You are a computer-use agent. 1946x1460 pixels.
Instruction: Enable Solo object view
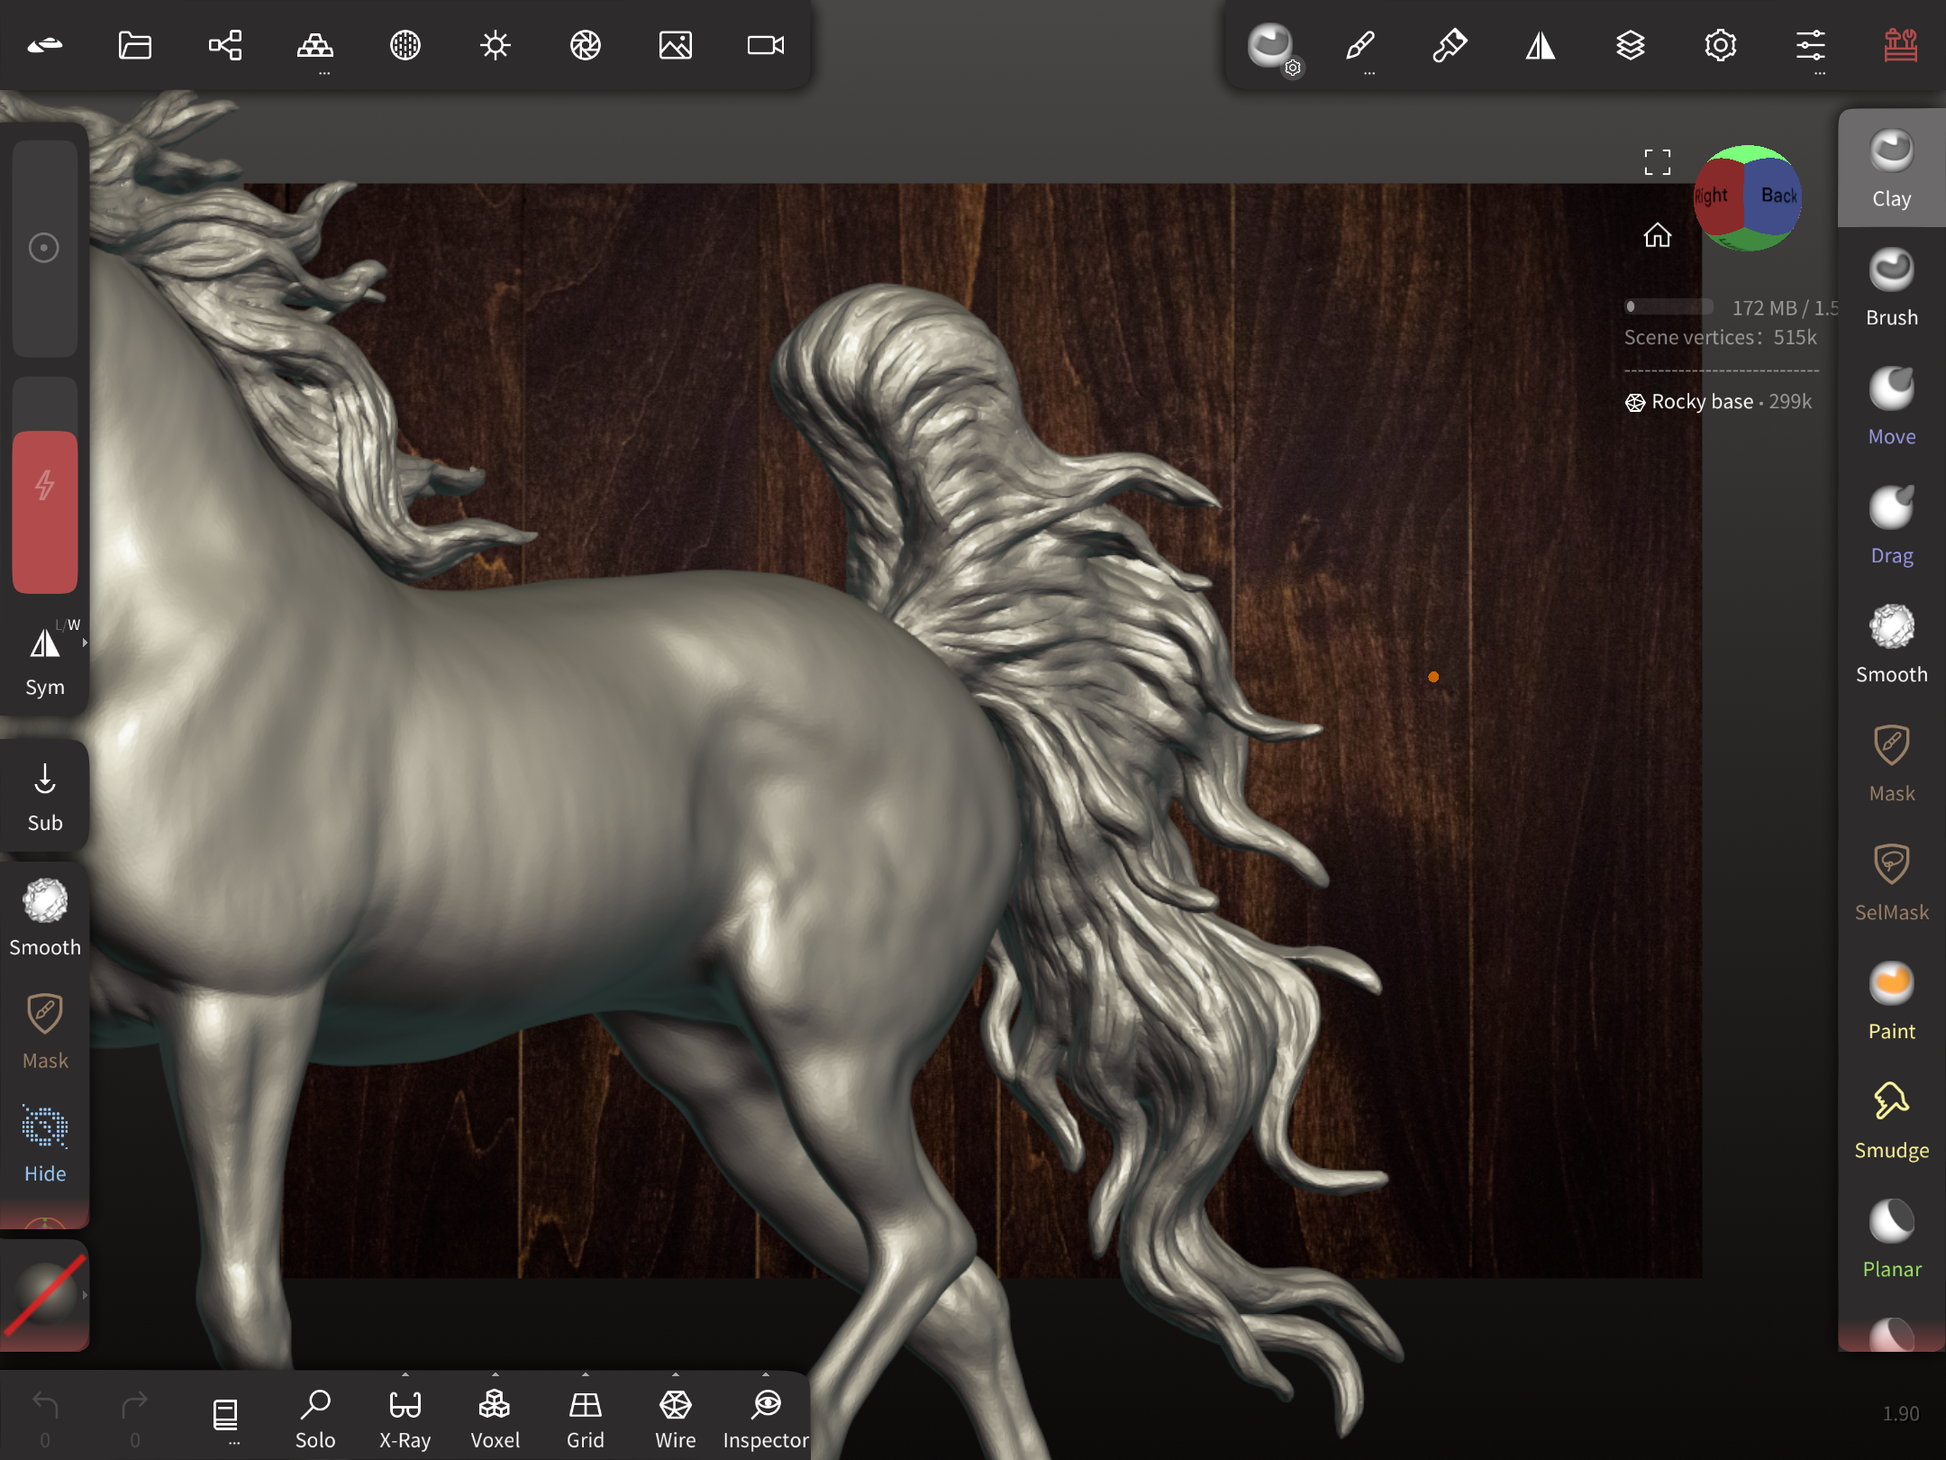(x=315, y=1415)
